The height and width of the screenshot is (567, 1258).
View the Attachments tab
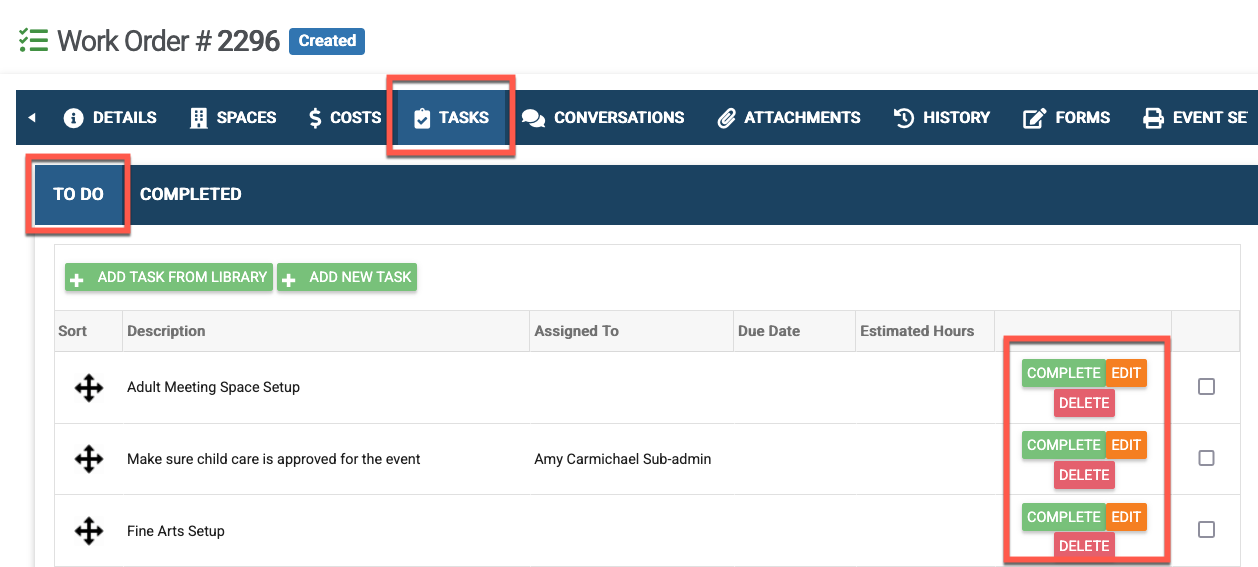pyautogui.click(x=788, y=118)
